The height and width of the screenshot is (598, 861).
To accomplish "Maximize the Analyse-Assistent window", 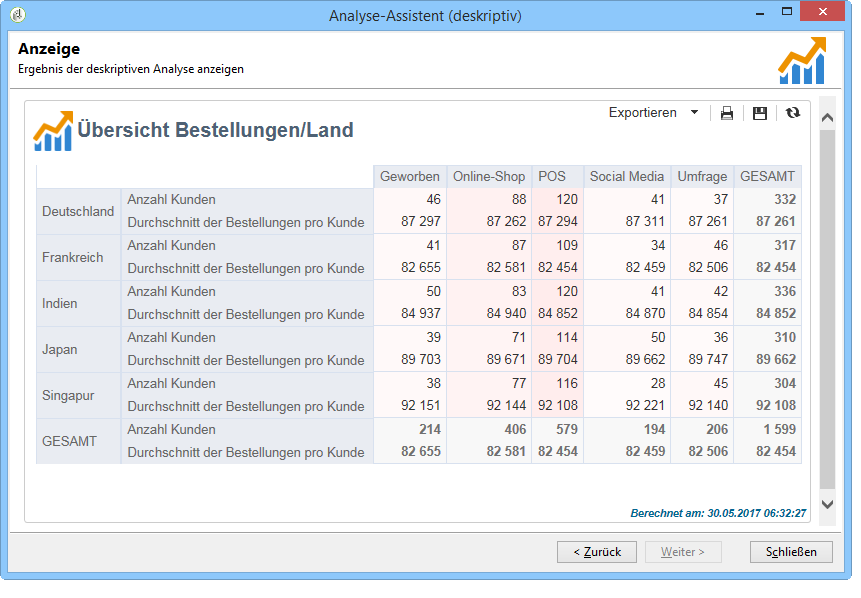I will click(787, 12).
